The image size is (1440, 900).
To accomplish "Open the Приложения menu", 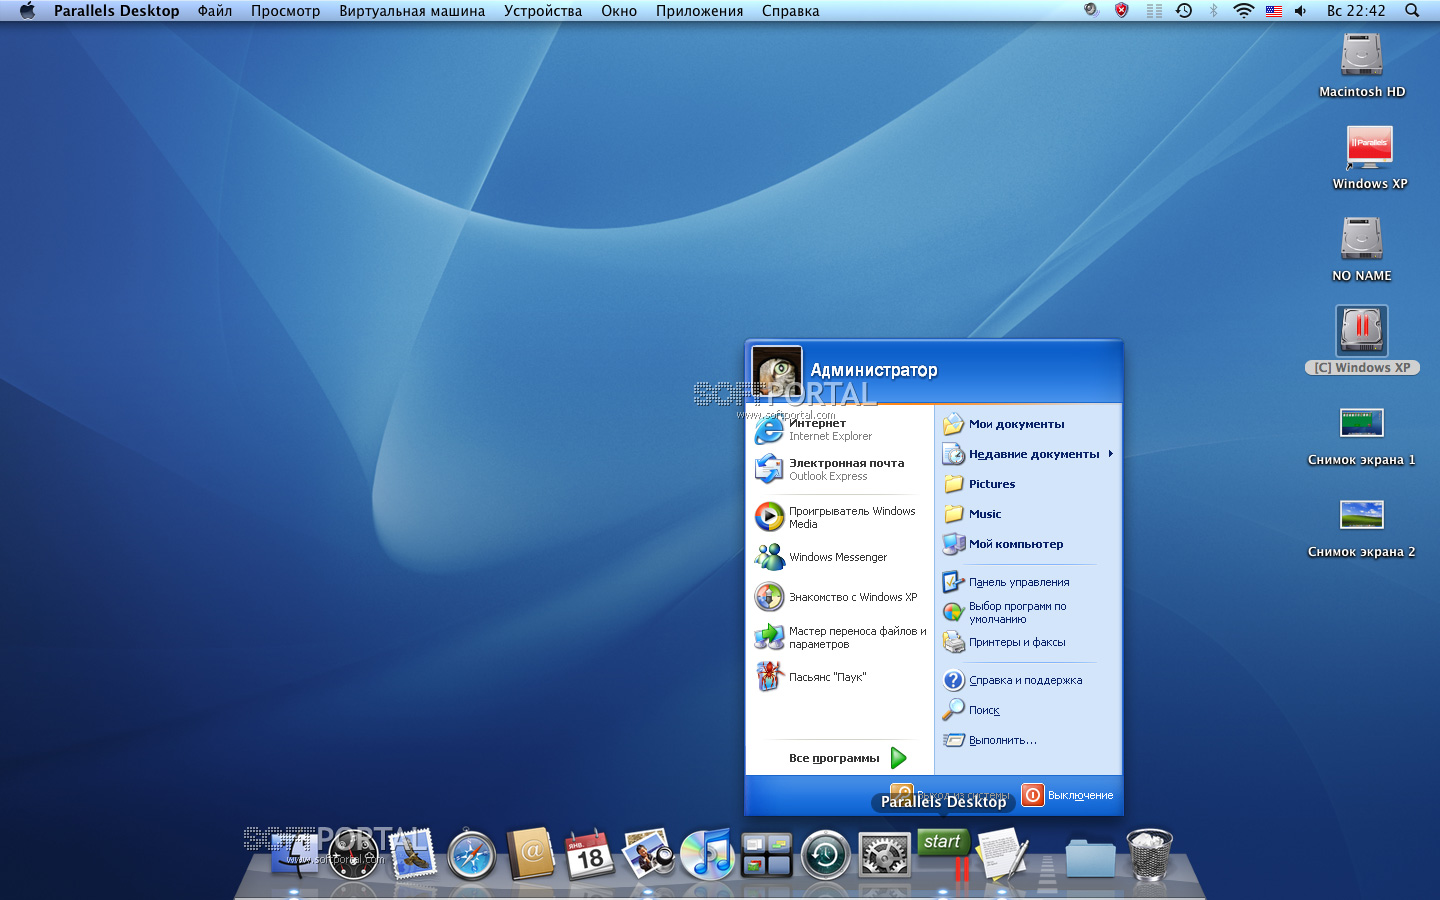I will point(700,11).
